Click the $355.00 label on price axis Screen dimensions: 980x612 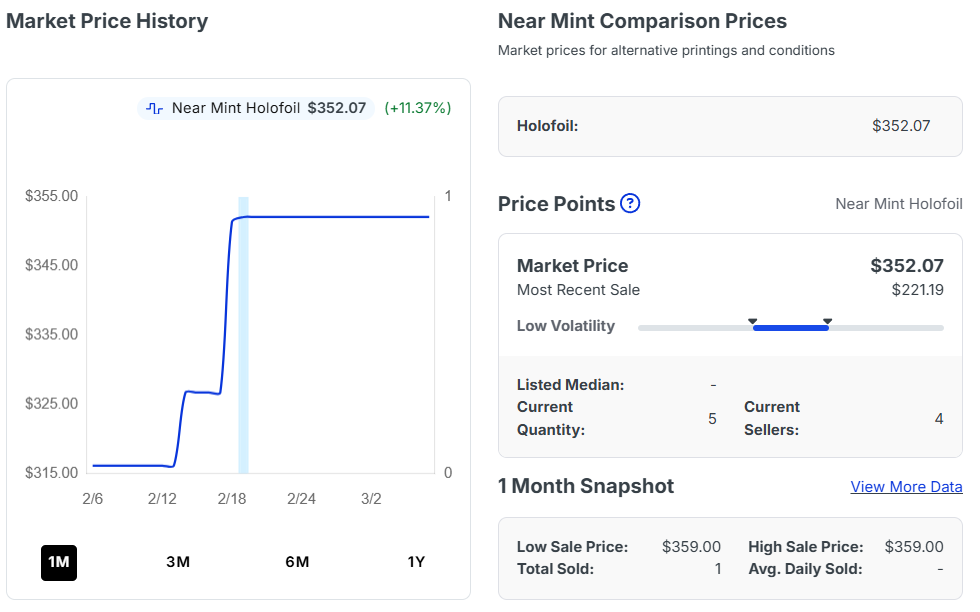pos(52,196)
